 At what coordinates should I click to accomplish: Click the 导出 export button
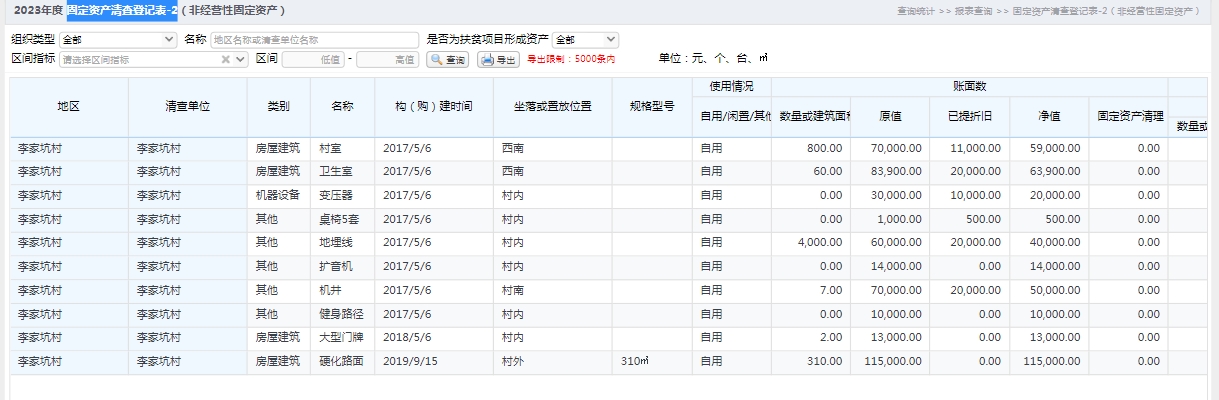(x=499, y=60)
